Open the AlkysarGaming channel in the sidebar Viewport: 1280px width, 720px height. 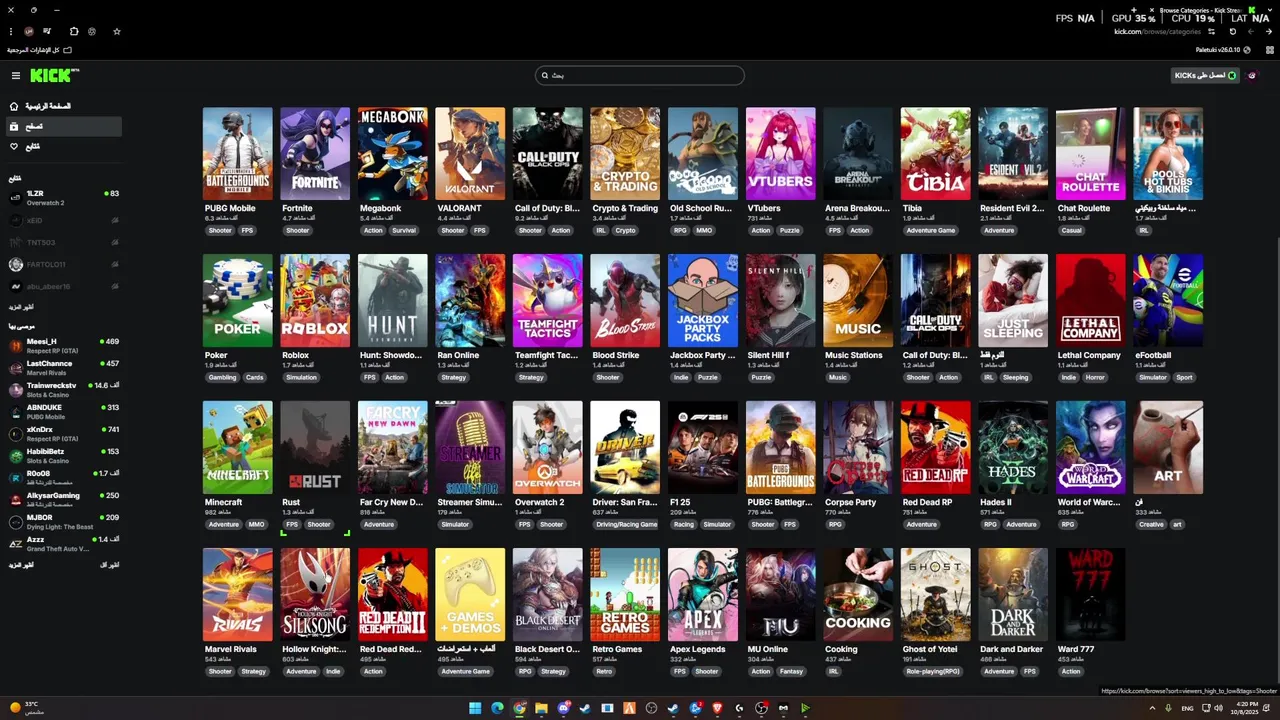(x=64, y=499)
